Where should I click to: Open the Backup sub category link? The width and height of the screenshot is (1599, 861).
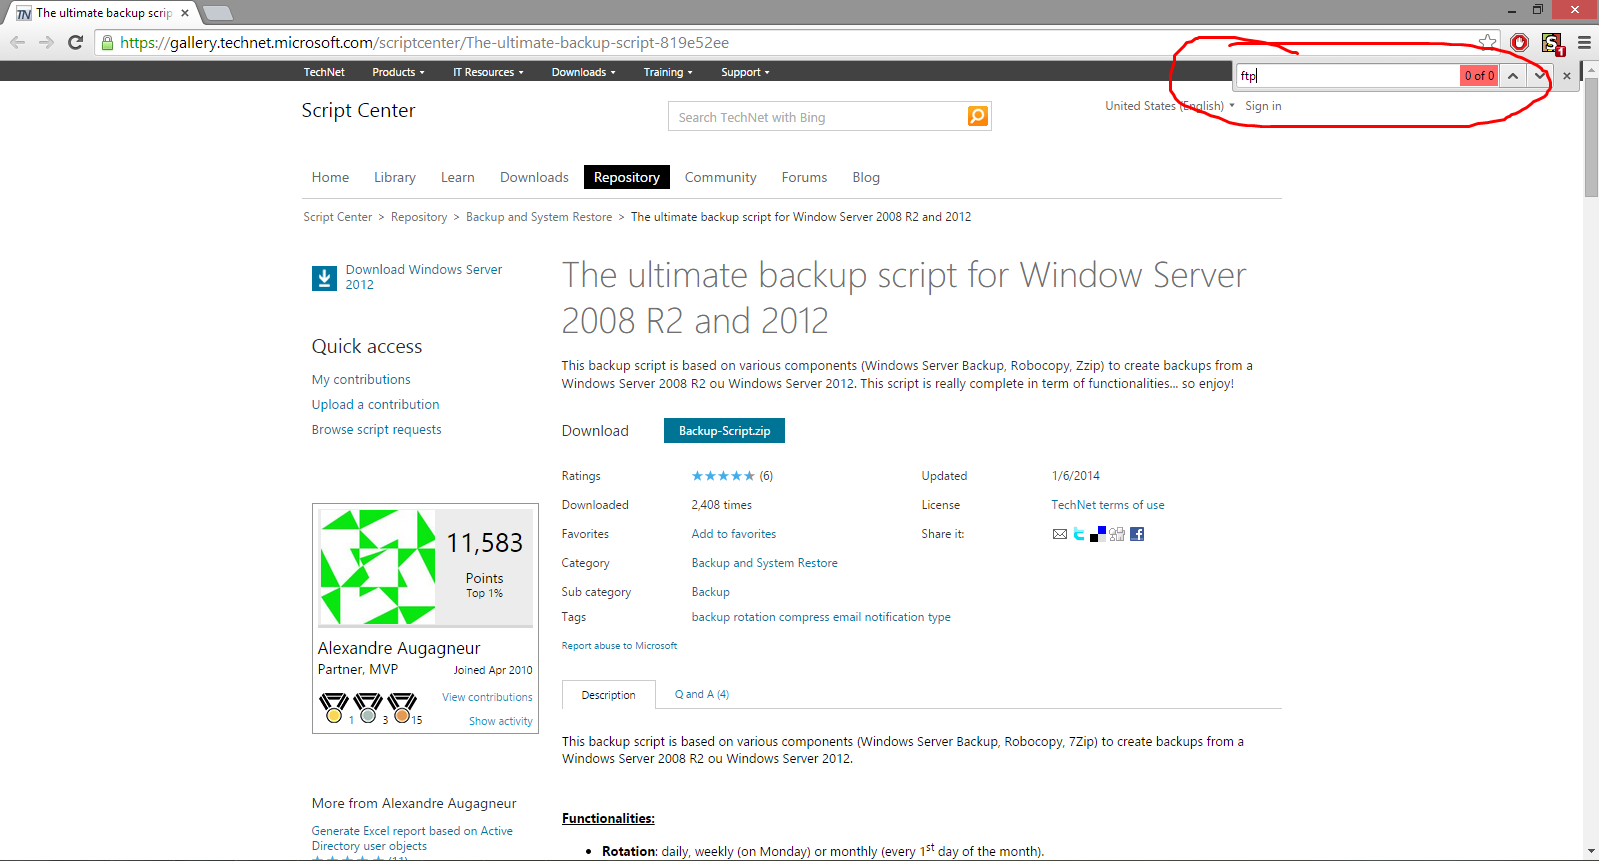[711, 592]
